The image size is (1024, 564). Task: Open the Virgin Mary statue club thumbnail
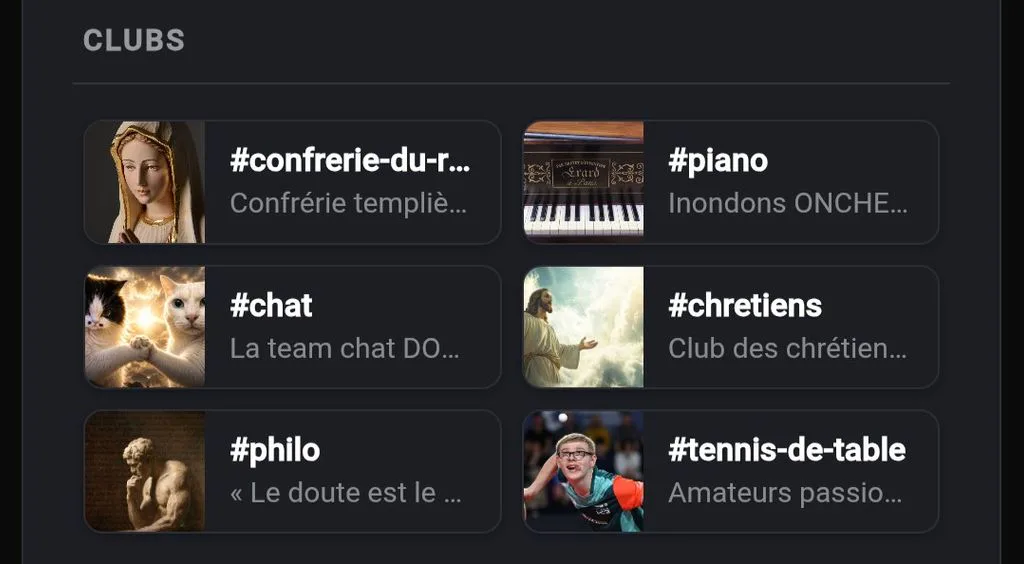[x=145, y=182]
